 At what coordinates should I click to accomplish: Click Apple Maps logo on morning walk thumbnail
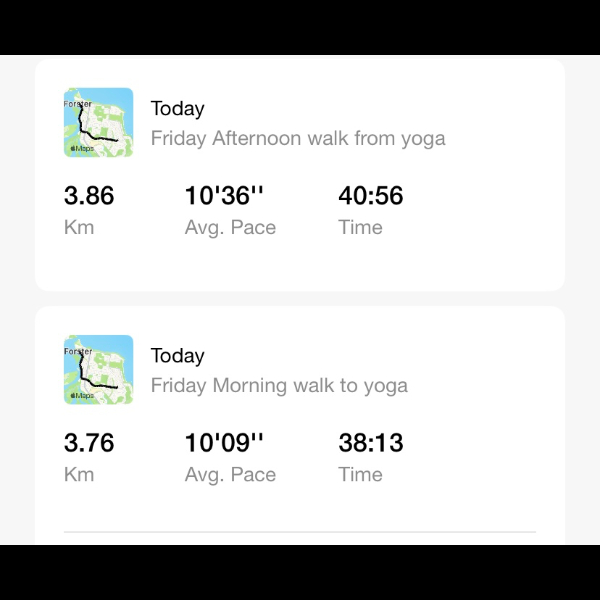click(x=81, y=395)
